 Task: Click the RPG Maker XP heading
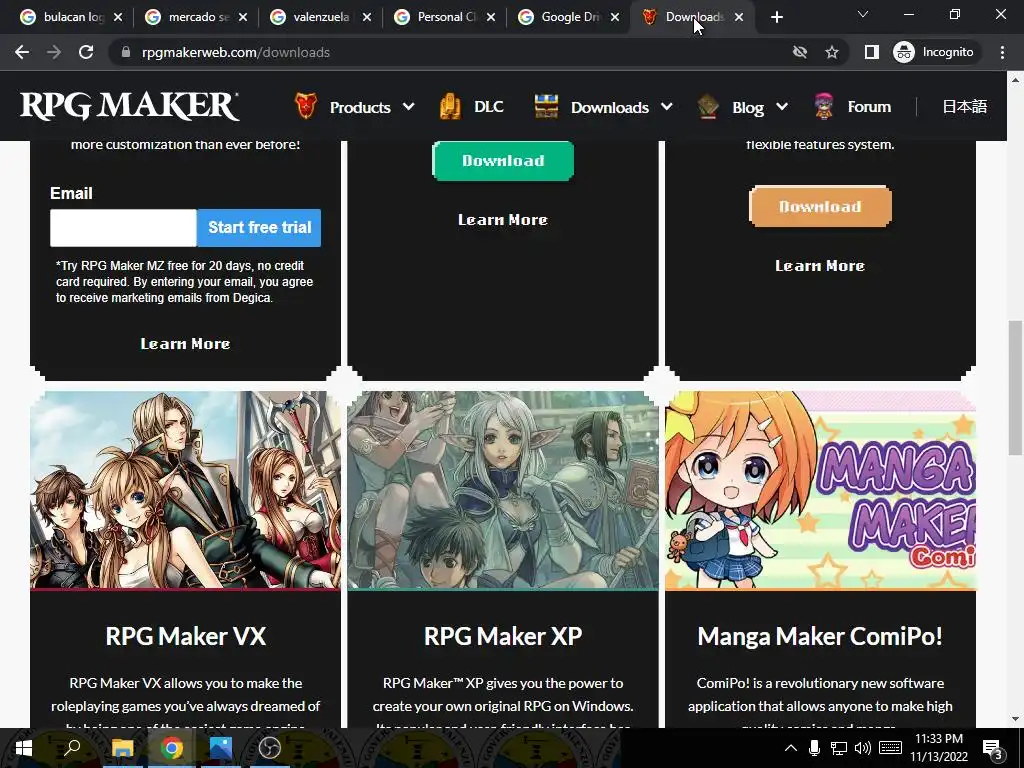point(503,636)
